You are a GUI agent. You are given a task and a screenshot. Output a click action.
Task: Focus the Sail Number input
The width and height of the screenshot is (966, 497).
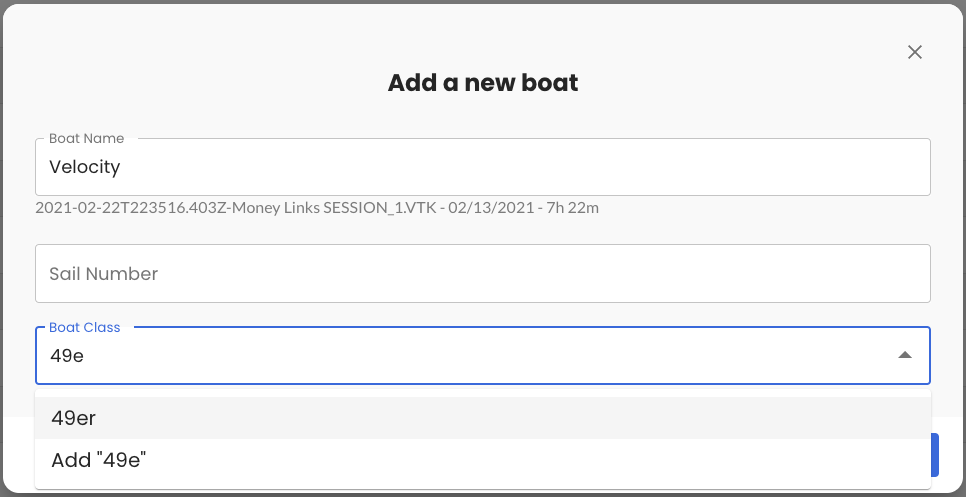pos(483,273)
